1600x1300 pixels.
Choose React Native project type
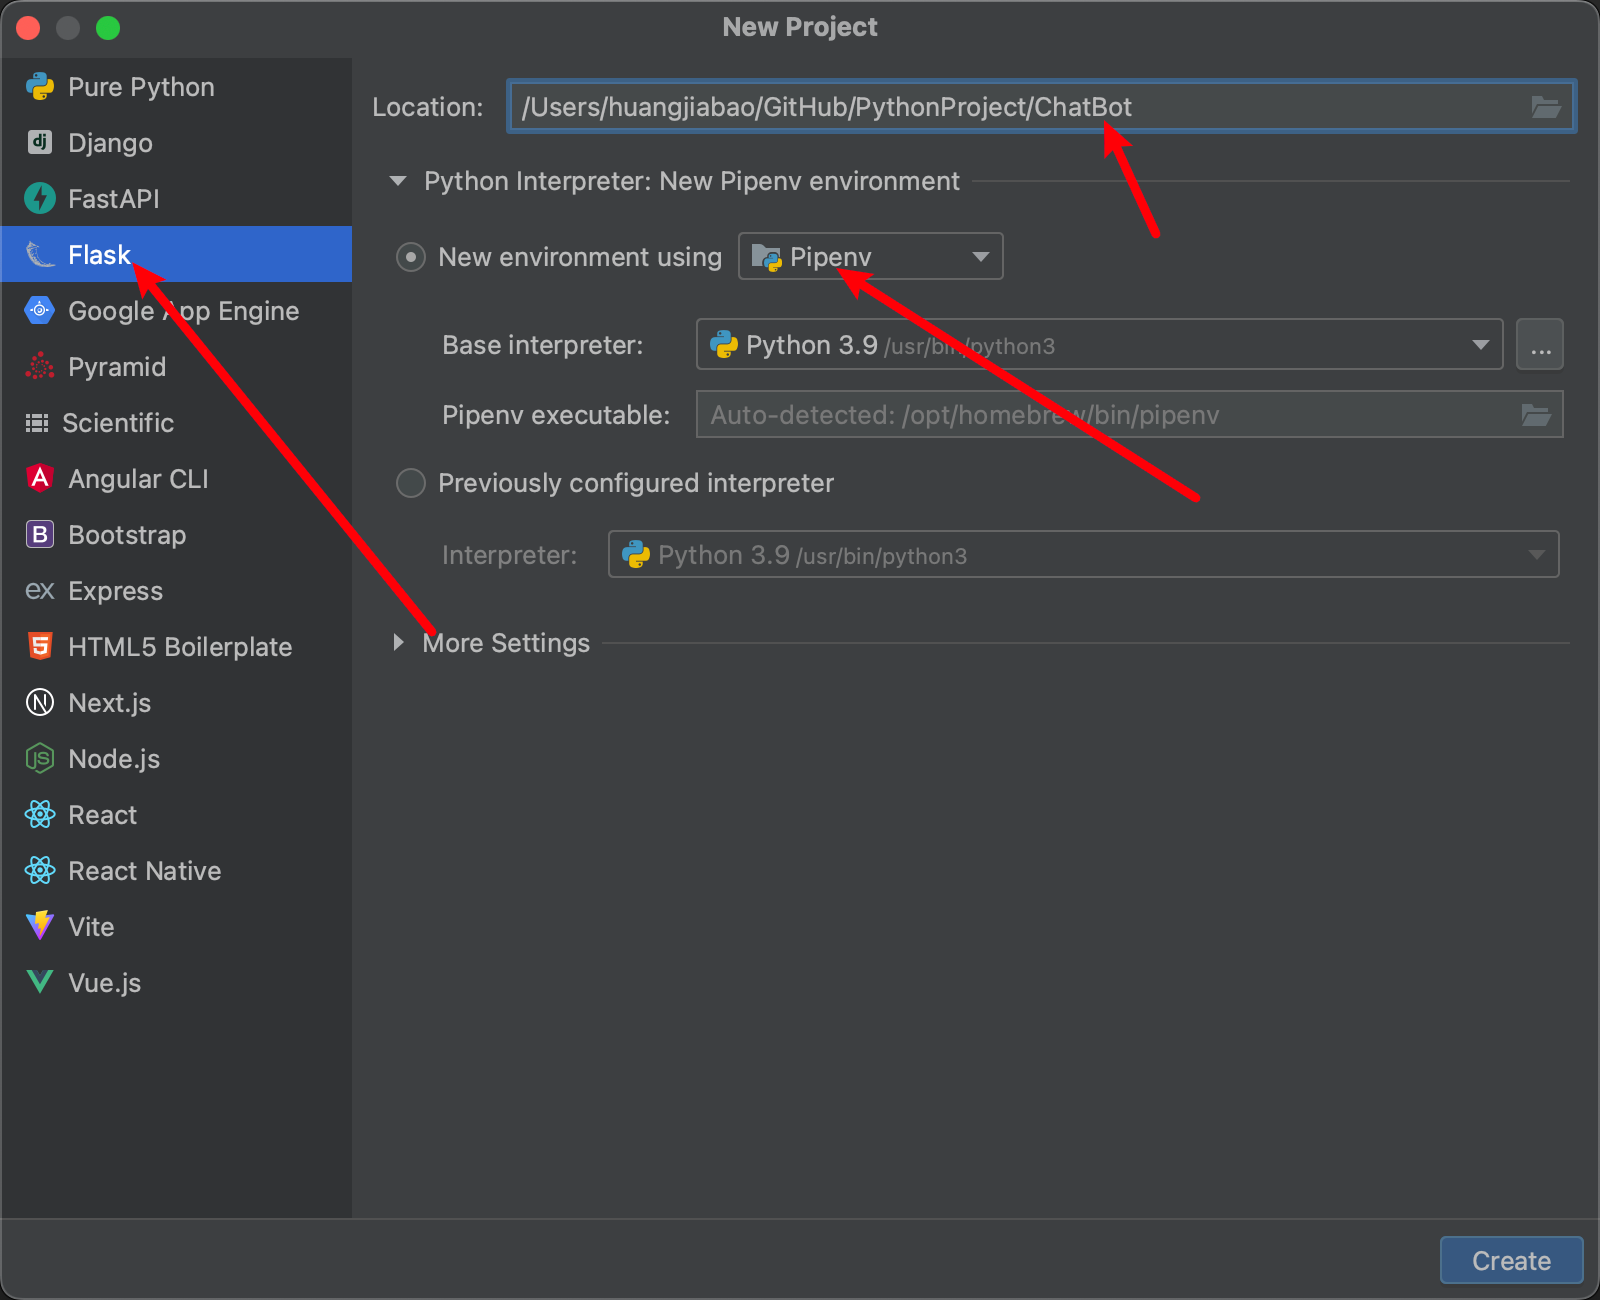pyautogui.click(x=176, y=871)
